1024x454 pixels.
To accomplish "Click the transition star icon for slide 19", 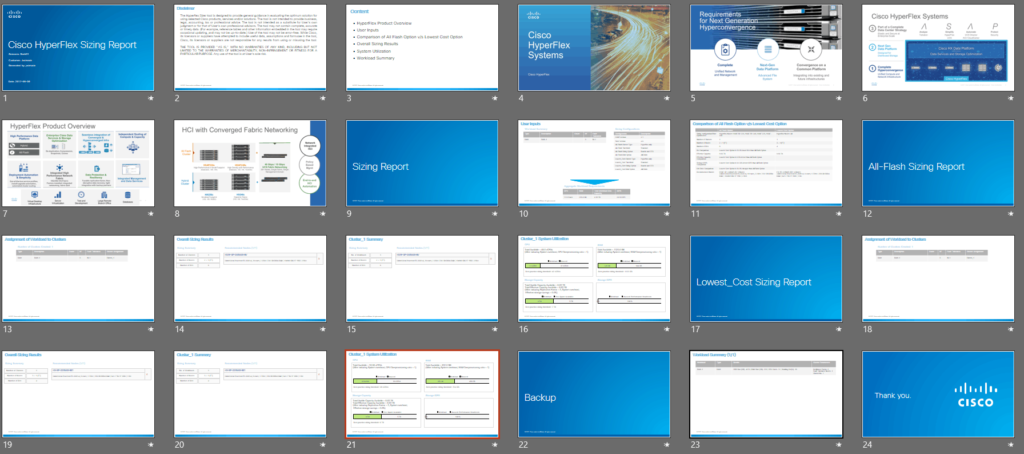I will pyautogui.click(x=151, y=445).
